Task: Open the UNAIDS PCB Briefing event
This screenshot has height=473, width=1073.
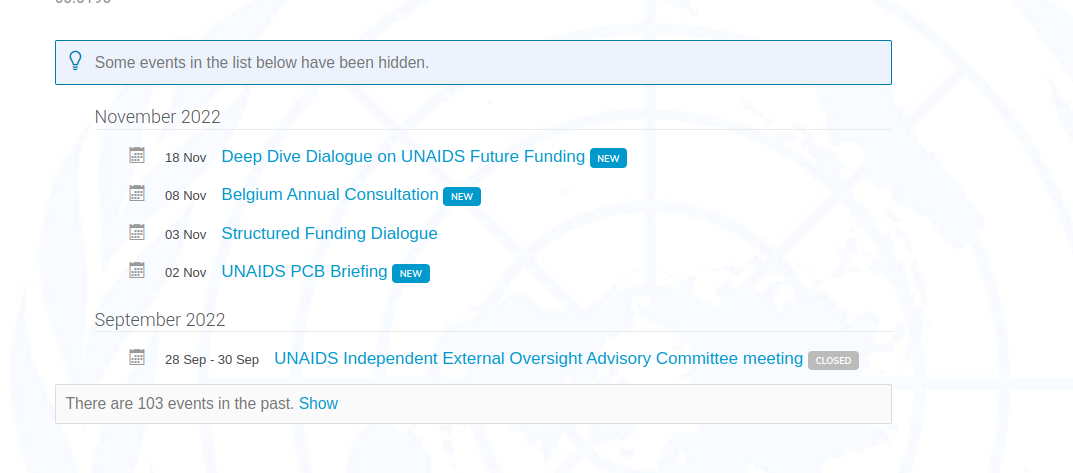Action: pos(305,272)
